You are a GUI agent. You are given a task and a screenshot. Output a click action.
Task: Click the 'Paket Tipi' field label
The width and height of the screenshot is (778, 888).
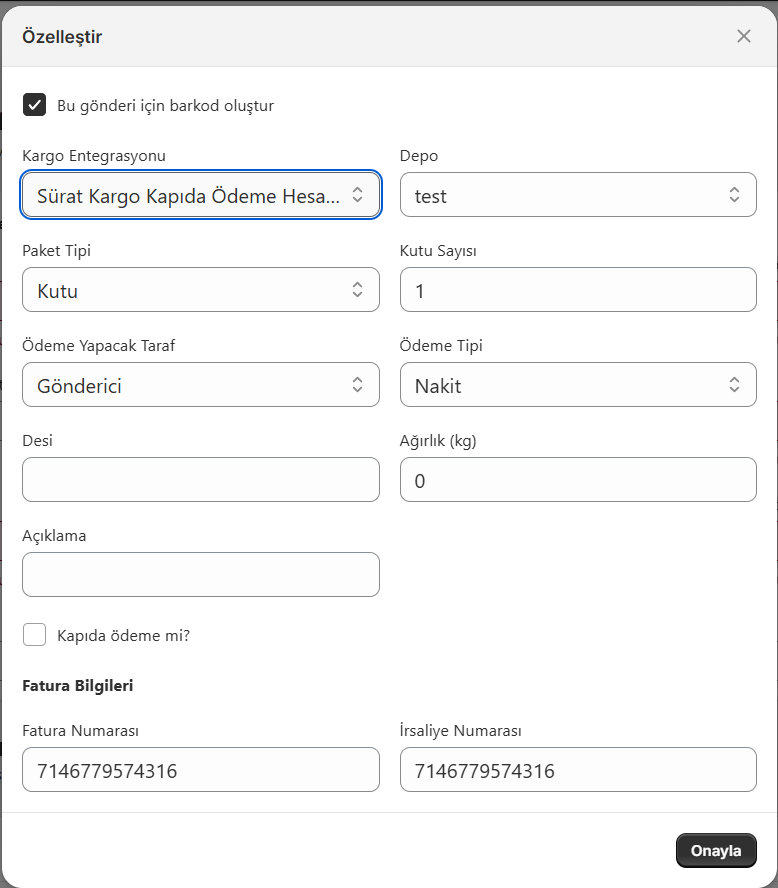tap(57, 251)
